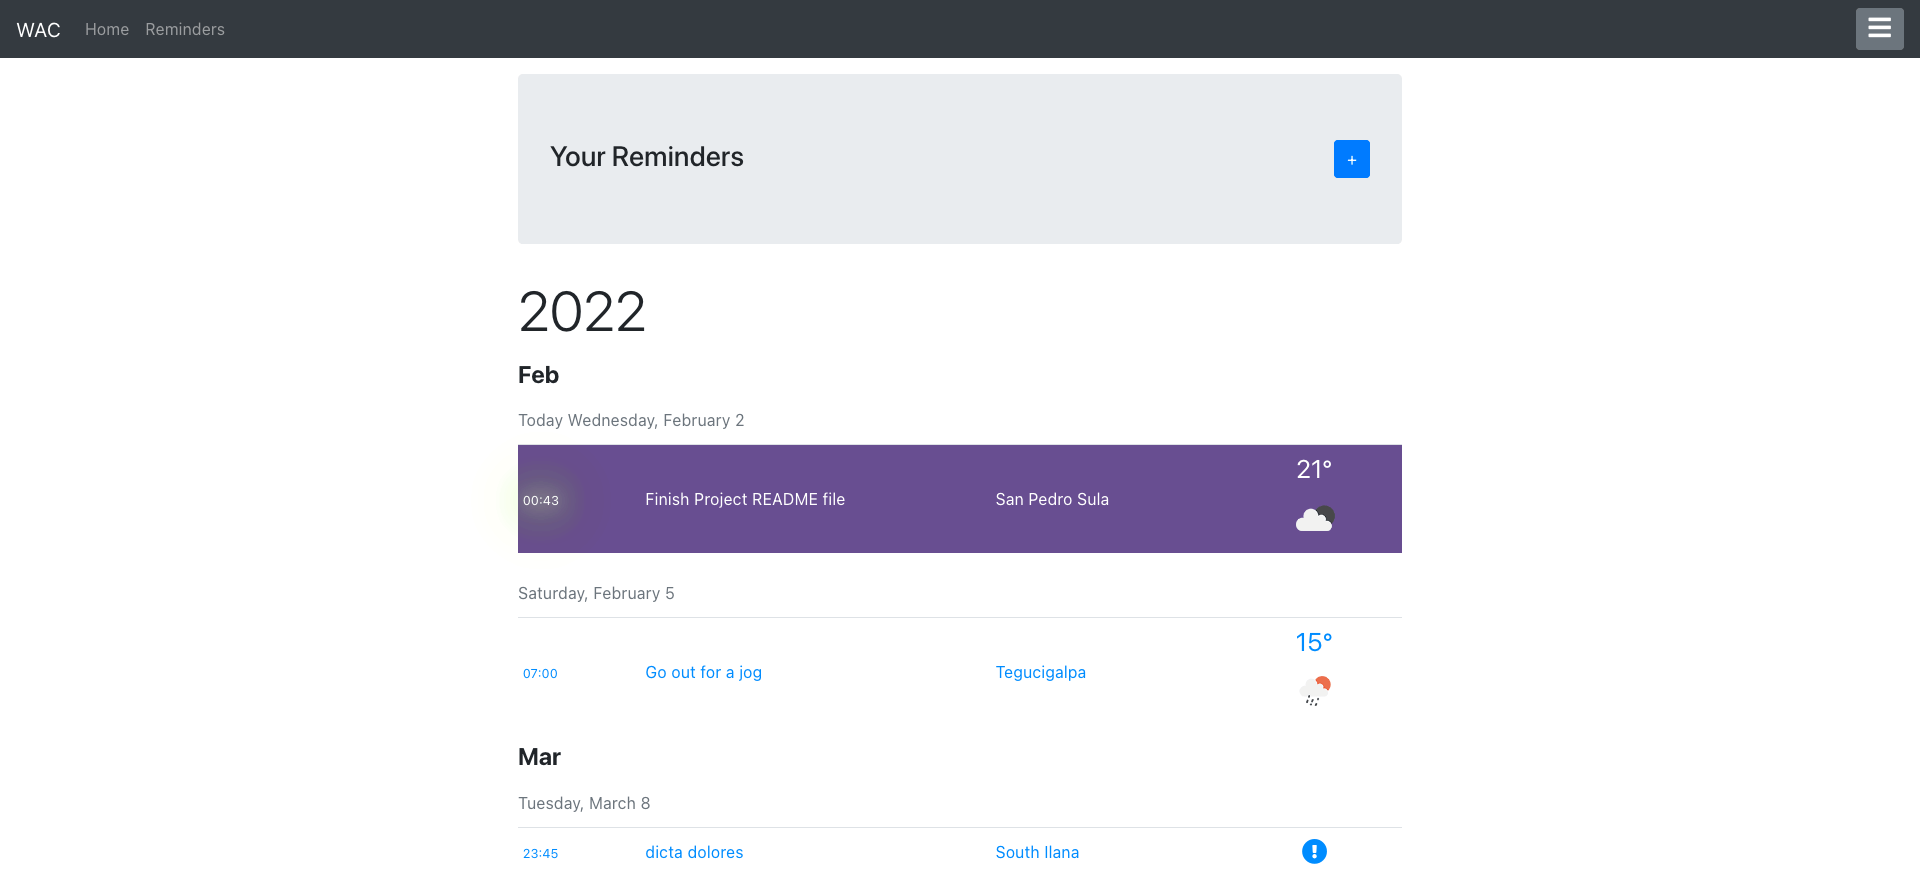Select the cloudy weather icon for San Pedro Sula
Viewport: 1920px width, 869px height.
(1314, 518)
